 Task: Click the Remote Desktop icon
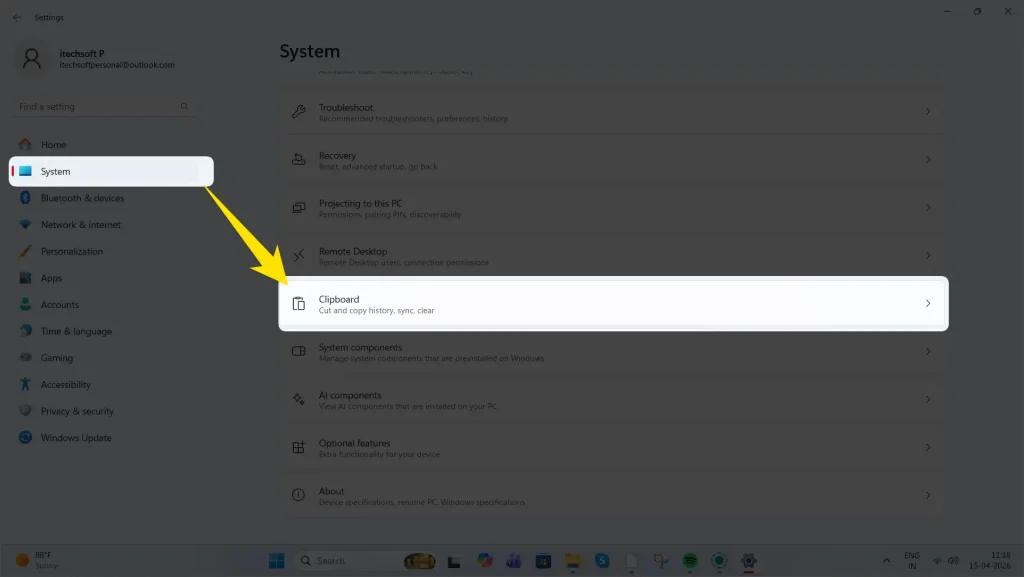point(296,255)
